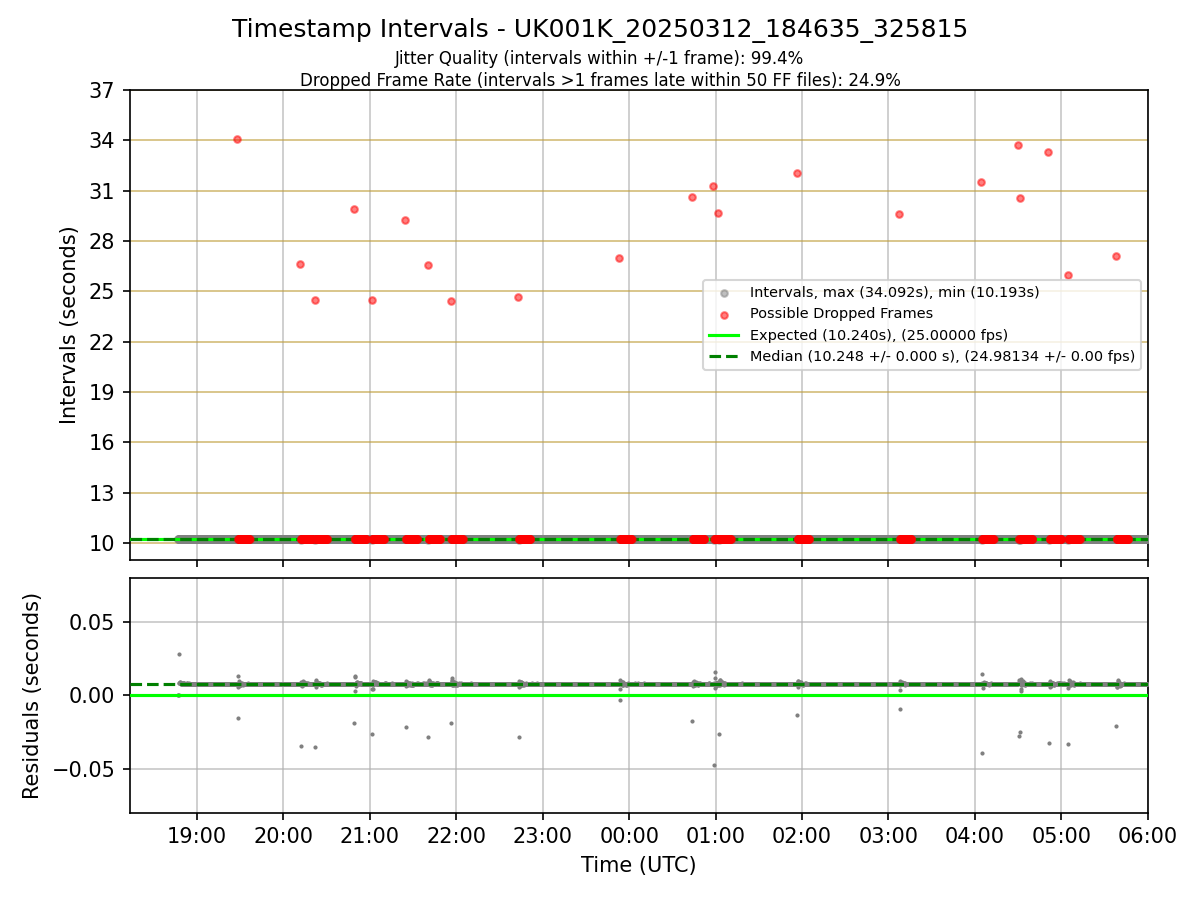1200x900 pixels.
Task: Click the '01:00' time axis tick label
Action: (x=716, y=834)
